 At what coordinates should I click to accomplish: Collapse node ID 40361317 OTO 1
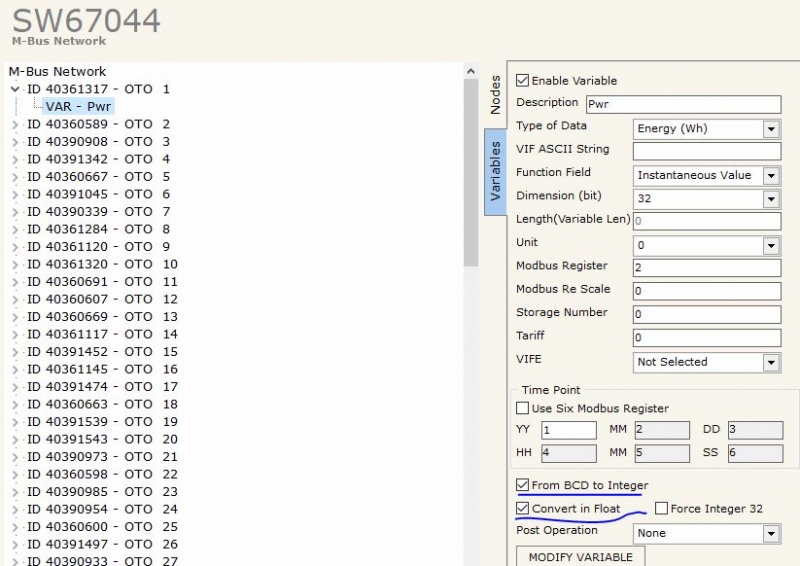(x=15, y=89)
